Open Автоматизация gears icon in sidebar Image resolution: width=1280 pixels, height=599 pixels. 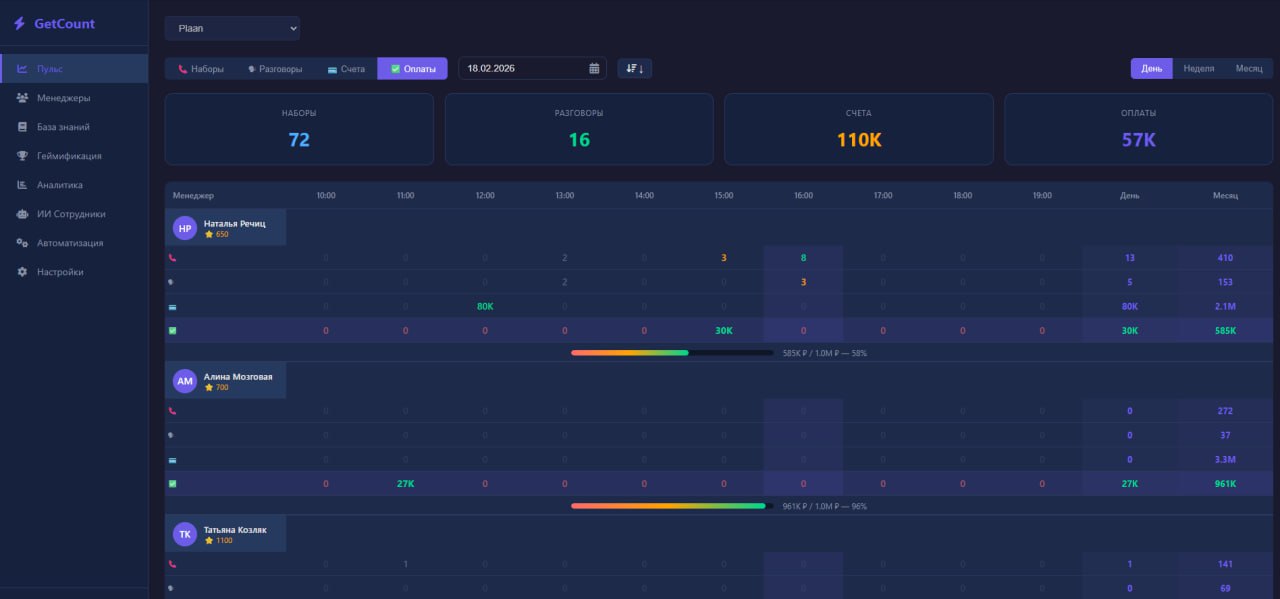22,243
